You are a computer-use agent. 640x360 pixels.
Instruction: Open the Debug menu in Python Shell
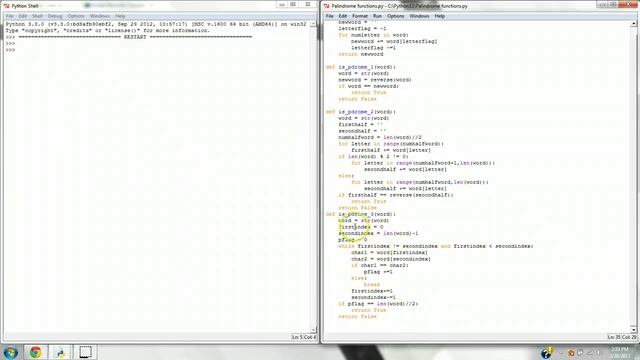[x=55, y=16]
